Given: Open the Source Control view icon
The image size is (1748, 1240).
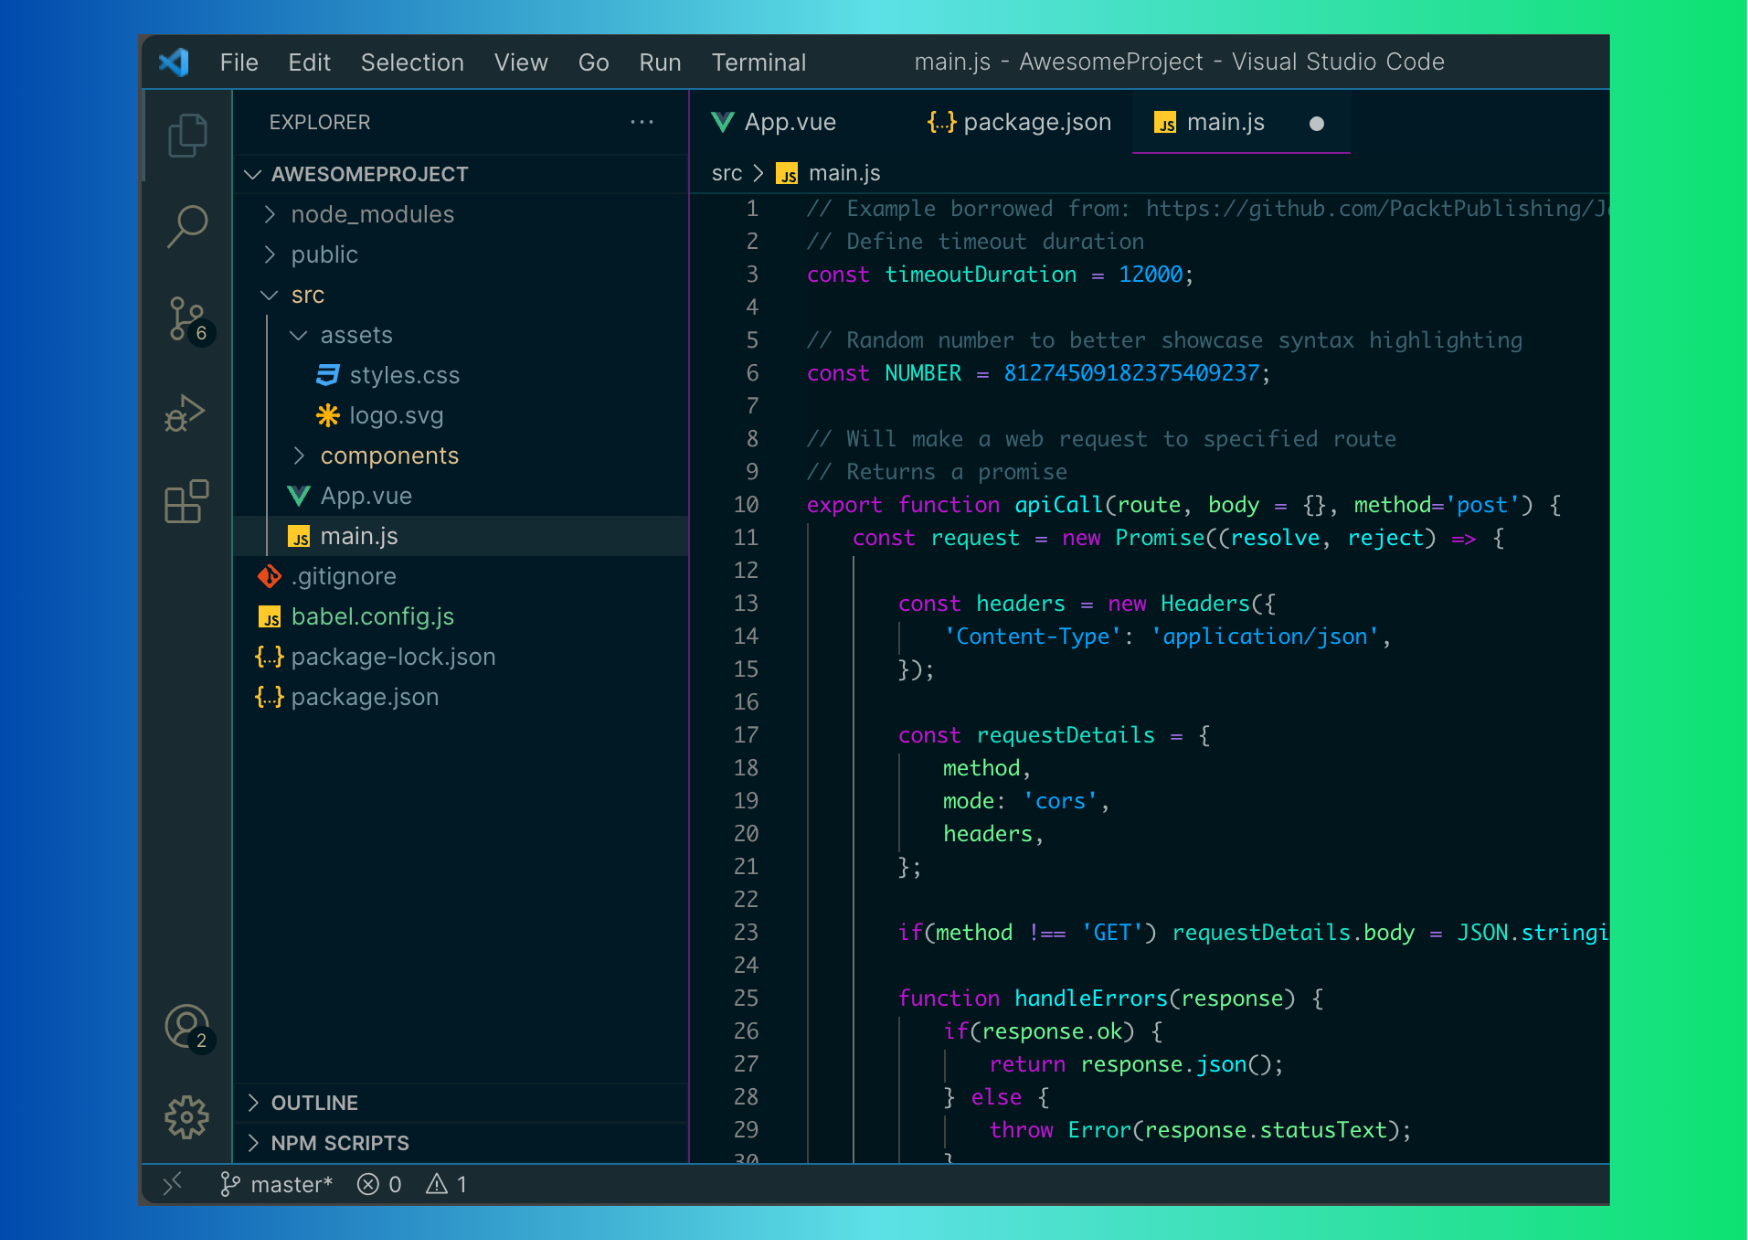Looking at the screenshot, I should click(187, 319).
